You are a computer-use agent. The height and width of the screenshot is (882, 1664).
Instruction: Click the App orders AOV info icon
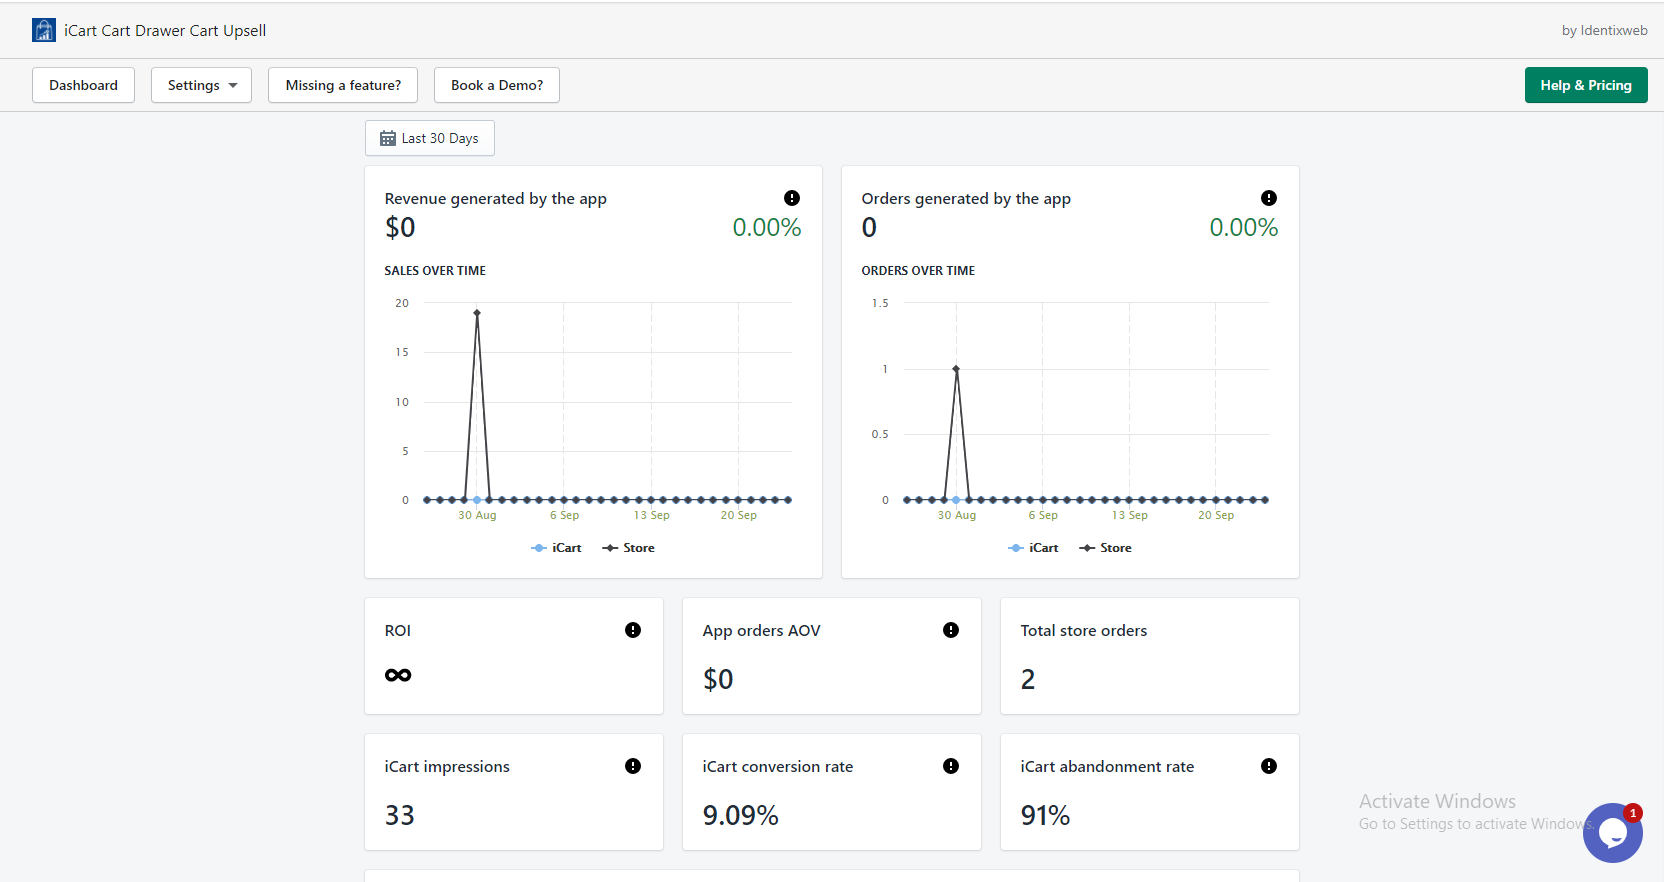[x=951, y=630]
